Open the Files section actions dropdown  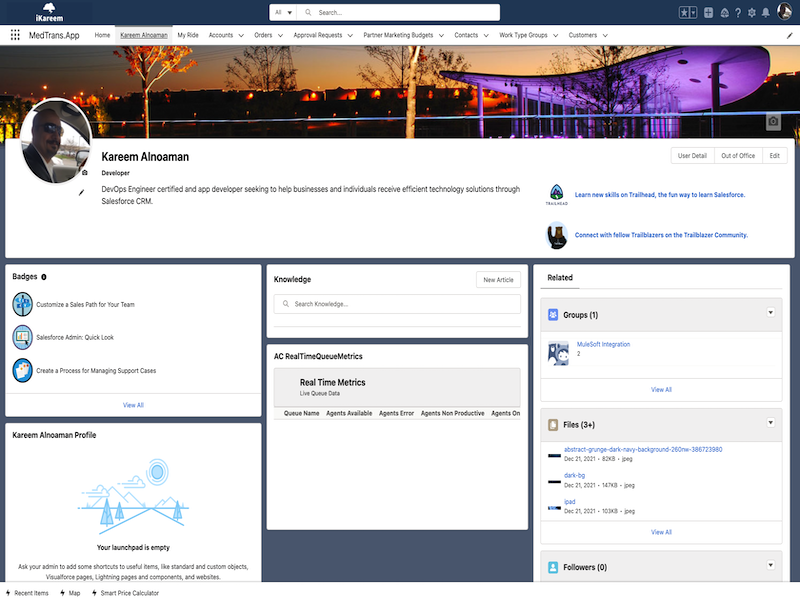tap(771, 423)
